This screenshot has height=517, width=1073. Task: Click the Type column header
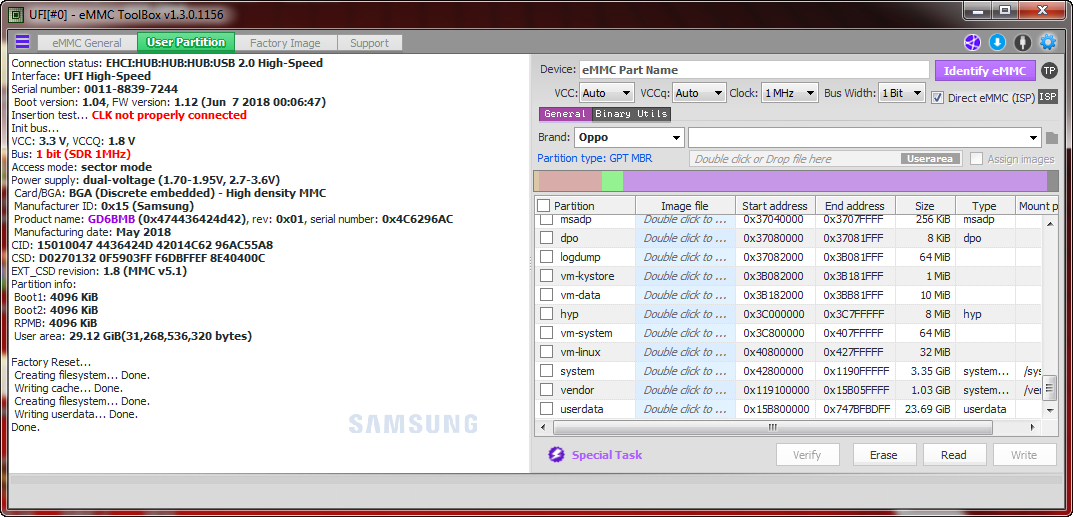pos(985,206)
